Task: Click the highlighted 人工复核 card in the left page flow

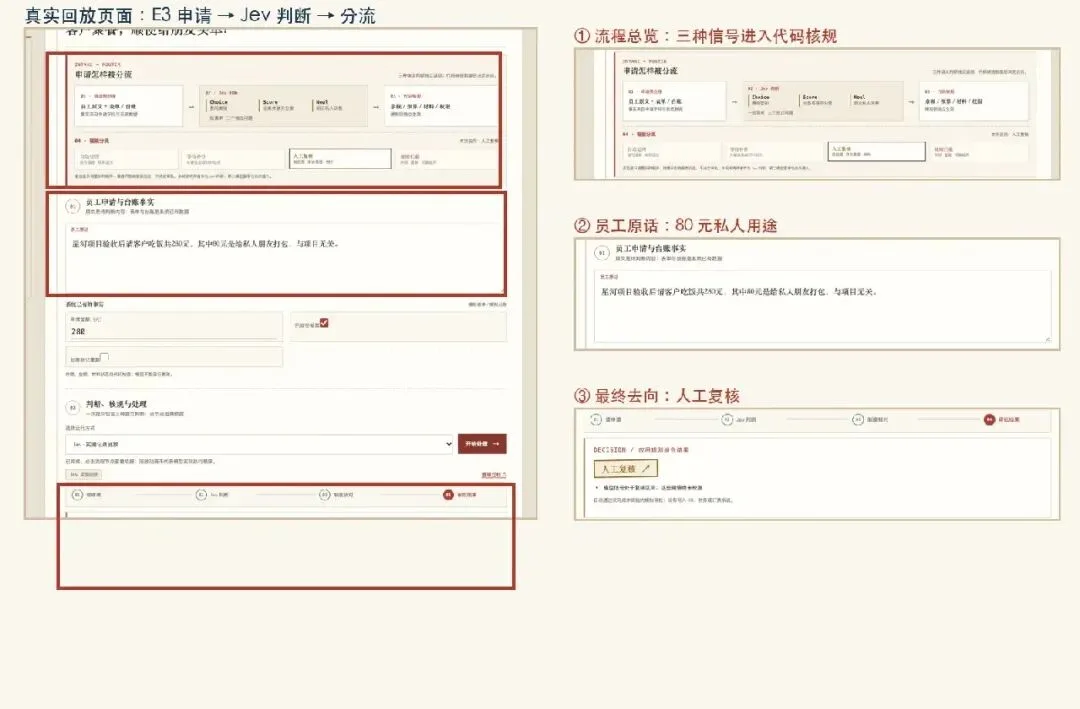Action: (340, 158)
